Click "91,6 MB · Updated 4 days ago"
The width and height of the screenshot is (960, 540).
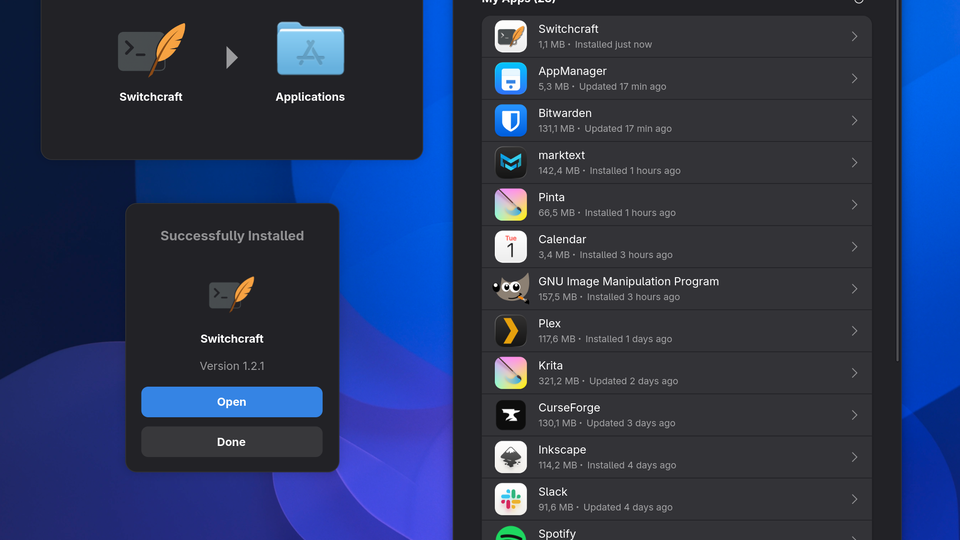coord(606,508)
